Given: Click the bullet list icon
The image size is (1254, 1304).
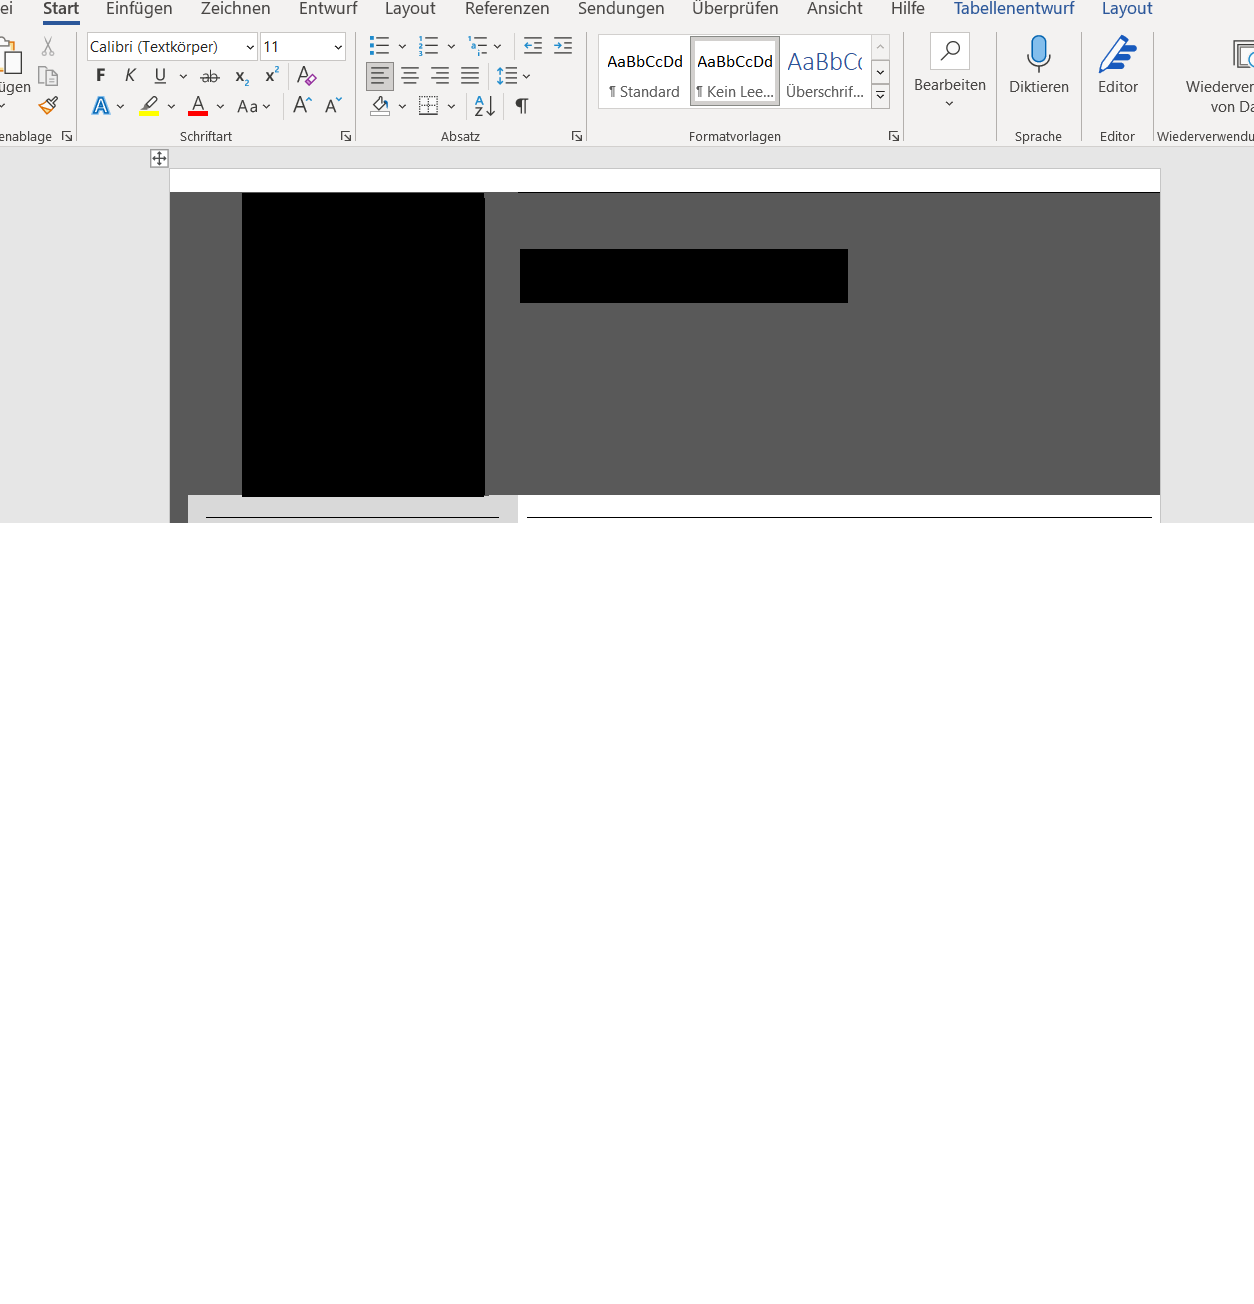Looking at the screenshot, I should point(379,46).
